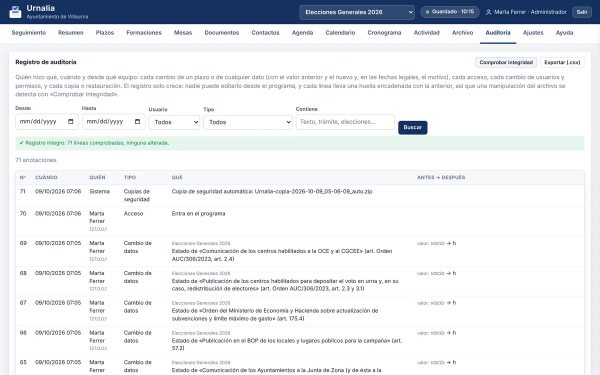600x375 pixels.
Task: Open the Ajustes tab
Action: click(x=533, y=33)
